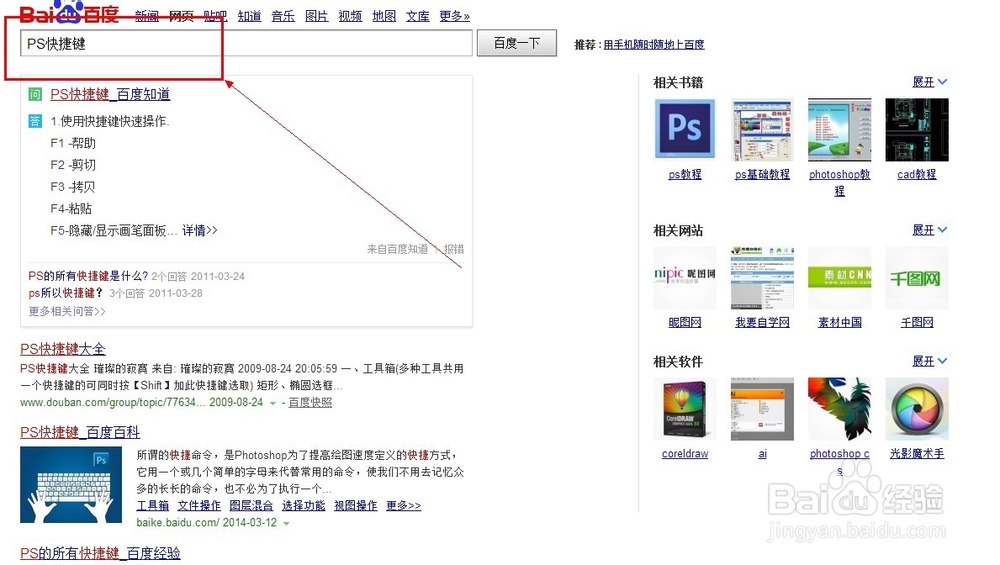The width and height of the screenshot is (1000, 565).
Task: Open the 百度快照 cached page link
Action: tap(310, 402)
